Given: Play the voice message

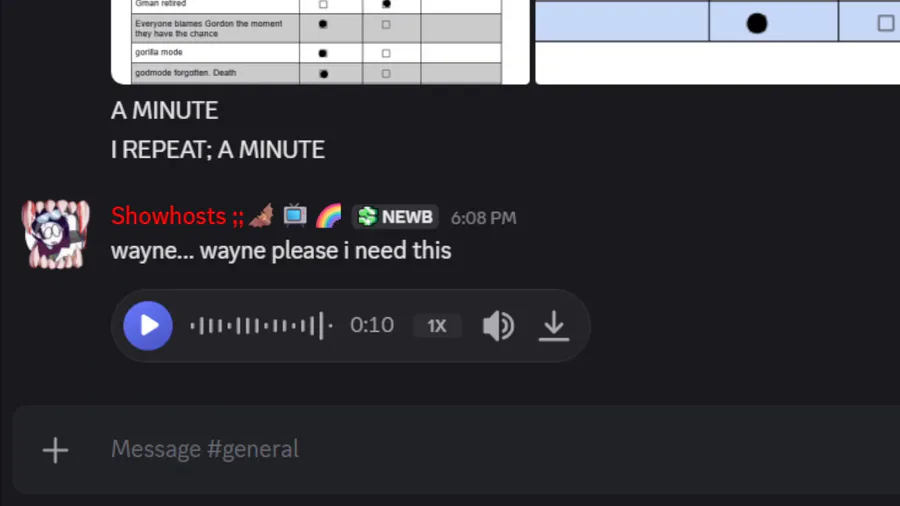Looking at the screenshot, I should (148, 326).
